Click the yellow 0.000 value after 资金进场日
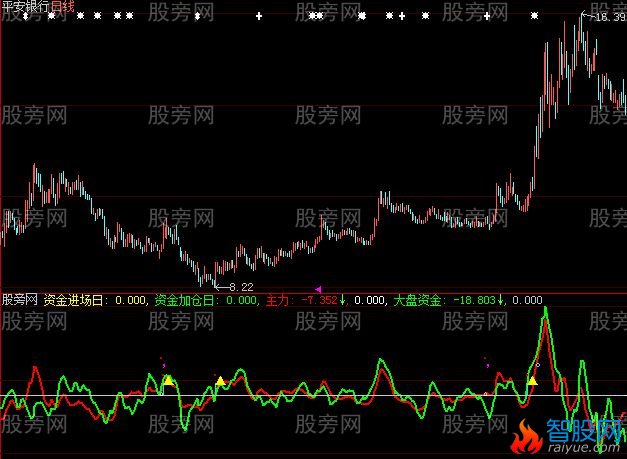 click(130, 300)
